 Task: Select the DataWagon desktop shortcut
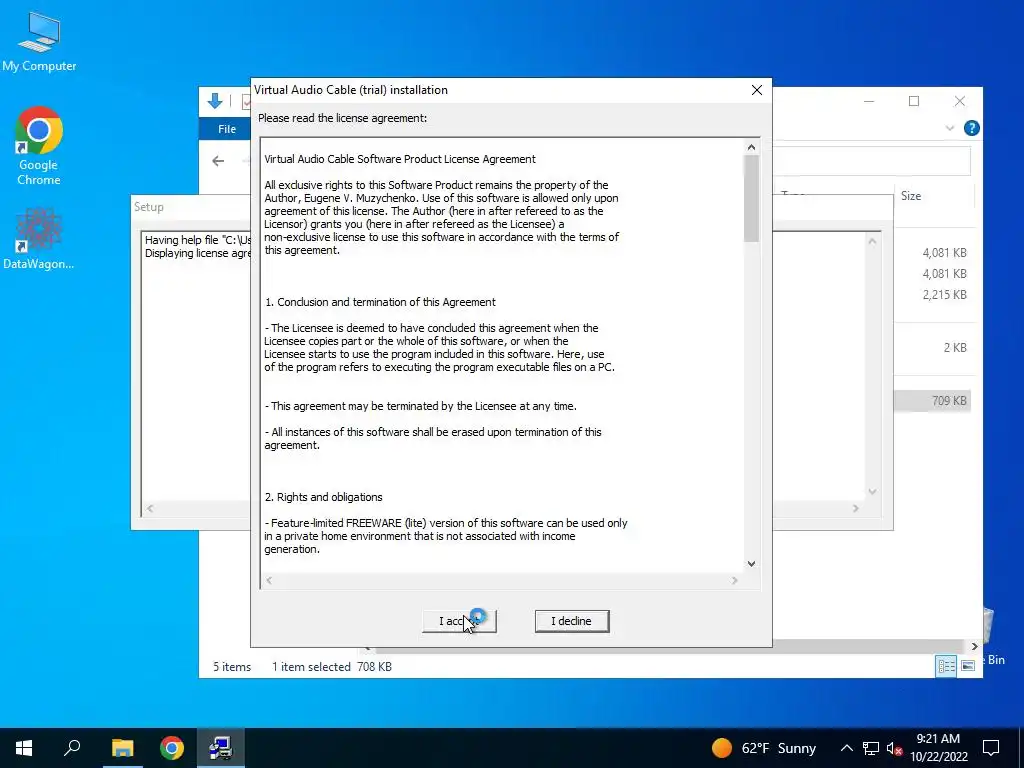coord(39,238)
